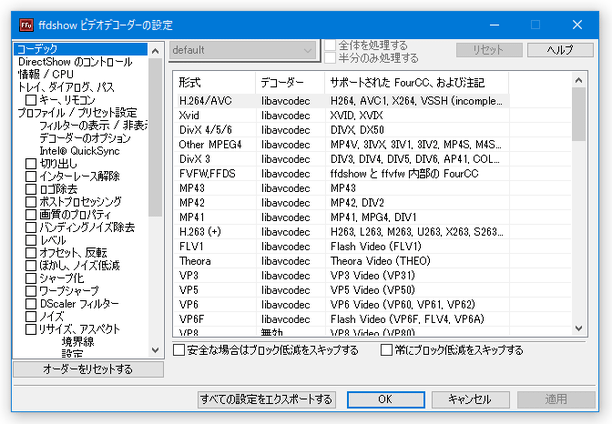Open DirectShow のコントロール page
The height and width of the screenshot is (424, 612).
pos(75,62)
